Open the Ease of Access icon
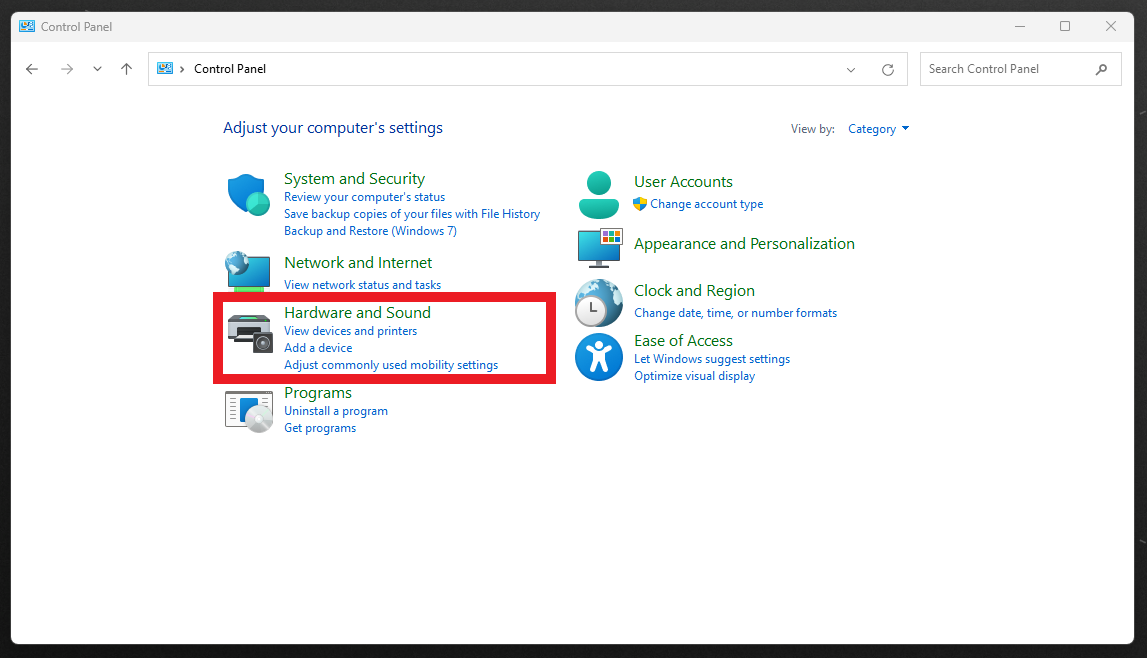1147x658 pixels. tap(598, 357)
